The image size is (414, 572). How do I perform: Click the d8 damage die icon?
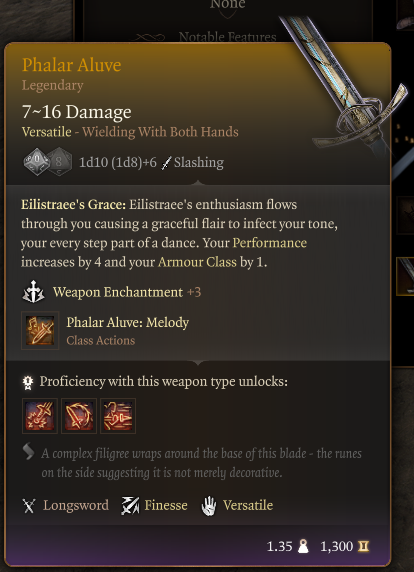click(60, 161)
